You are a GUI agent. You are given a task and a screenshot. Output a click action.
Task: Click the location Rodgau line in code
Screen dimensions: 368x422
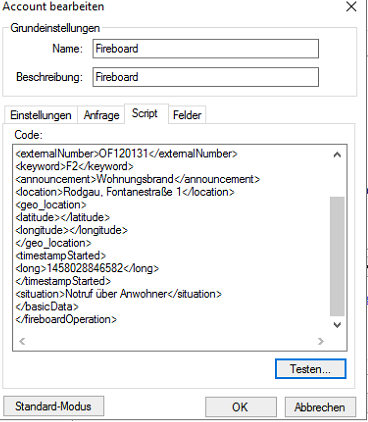[125, 192]
